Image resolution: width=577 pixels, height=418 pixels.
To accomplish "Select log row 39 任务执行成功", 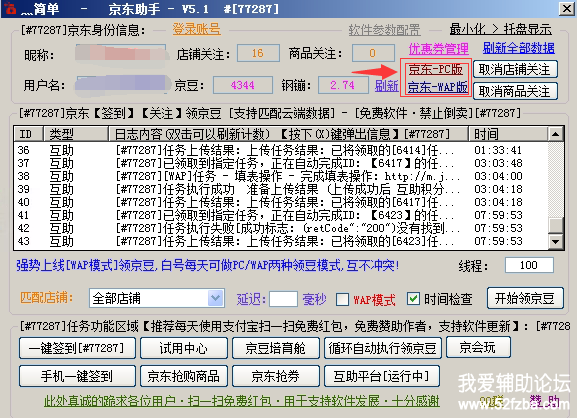I will pos(280,189).
